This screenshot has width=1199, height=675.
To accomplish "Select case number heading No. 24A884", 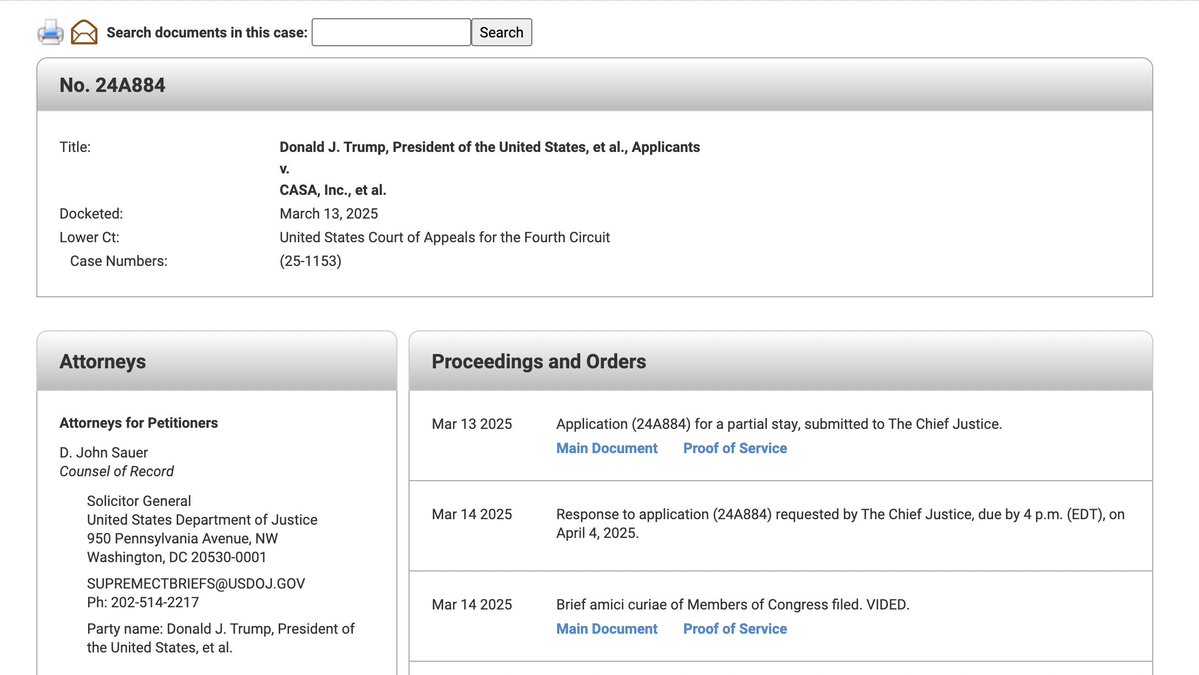I will coord(112,85).
